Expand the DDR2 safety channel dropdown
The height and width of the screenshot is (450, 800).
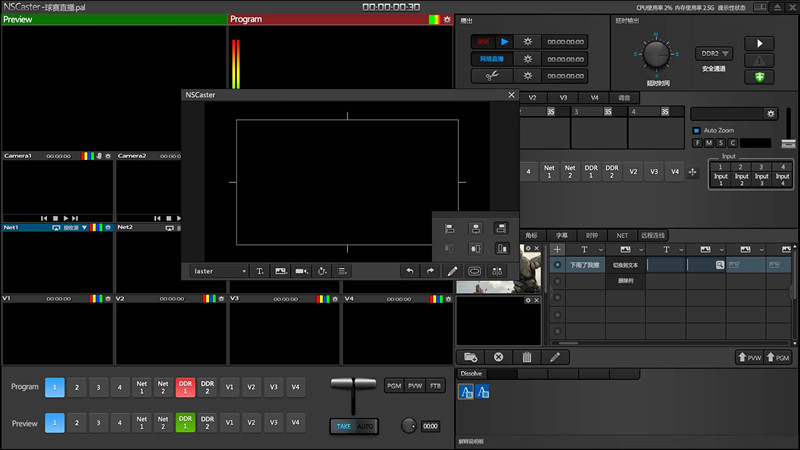(x=714, y=53)
